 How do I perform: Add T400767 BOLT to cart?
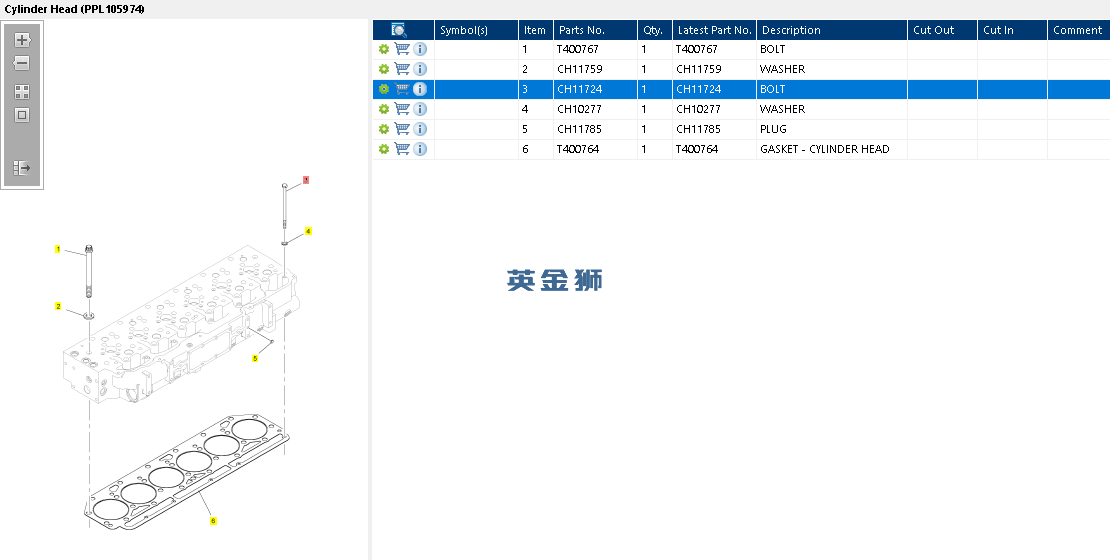(x=402, y=49)
